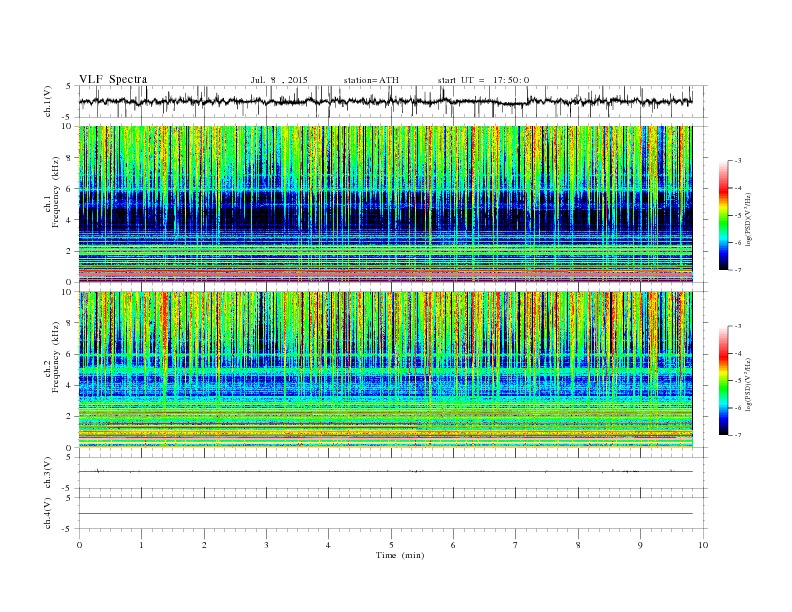Click the ch.1 "Frequency (kHz)" axis label

click(x=56, y=192)
